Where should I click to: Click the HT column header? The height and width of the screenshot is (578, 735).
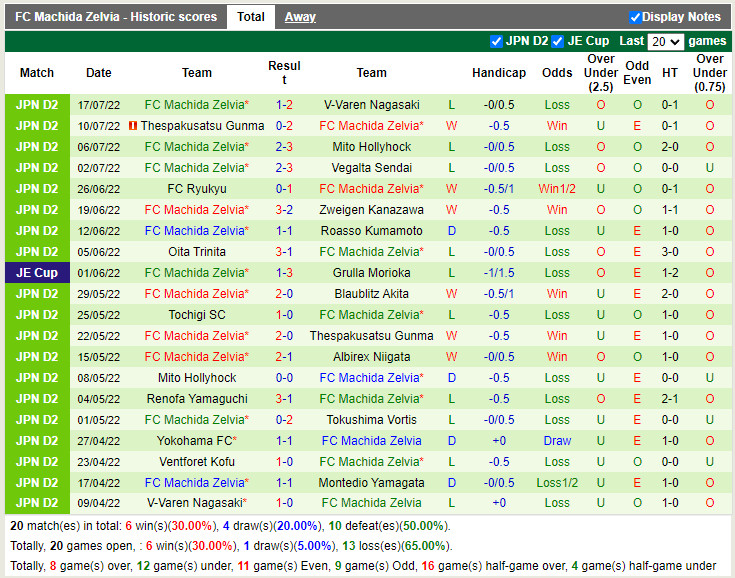tap(669, 73)
